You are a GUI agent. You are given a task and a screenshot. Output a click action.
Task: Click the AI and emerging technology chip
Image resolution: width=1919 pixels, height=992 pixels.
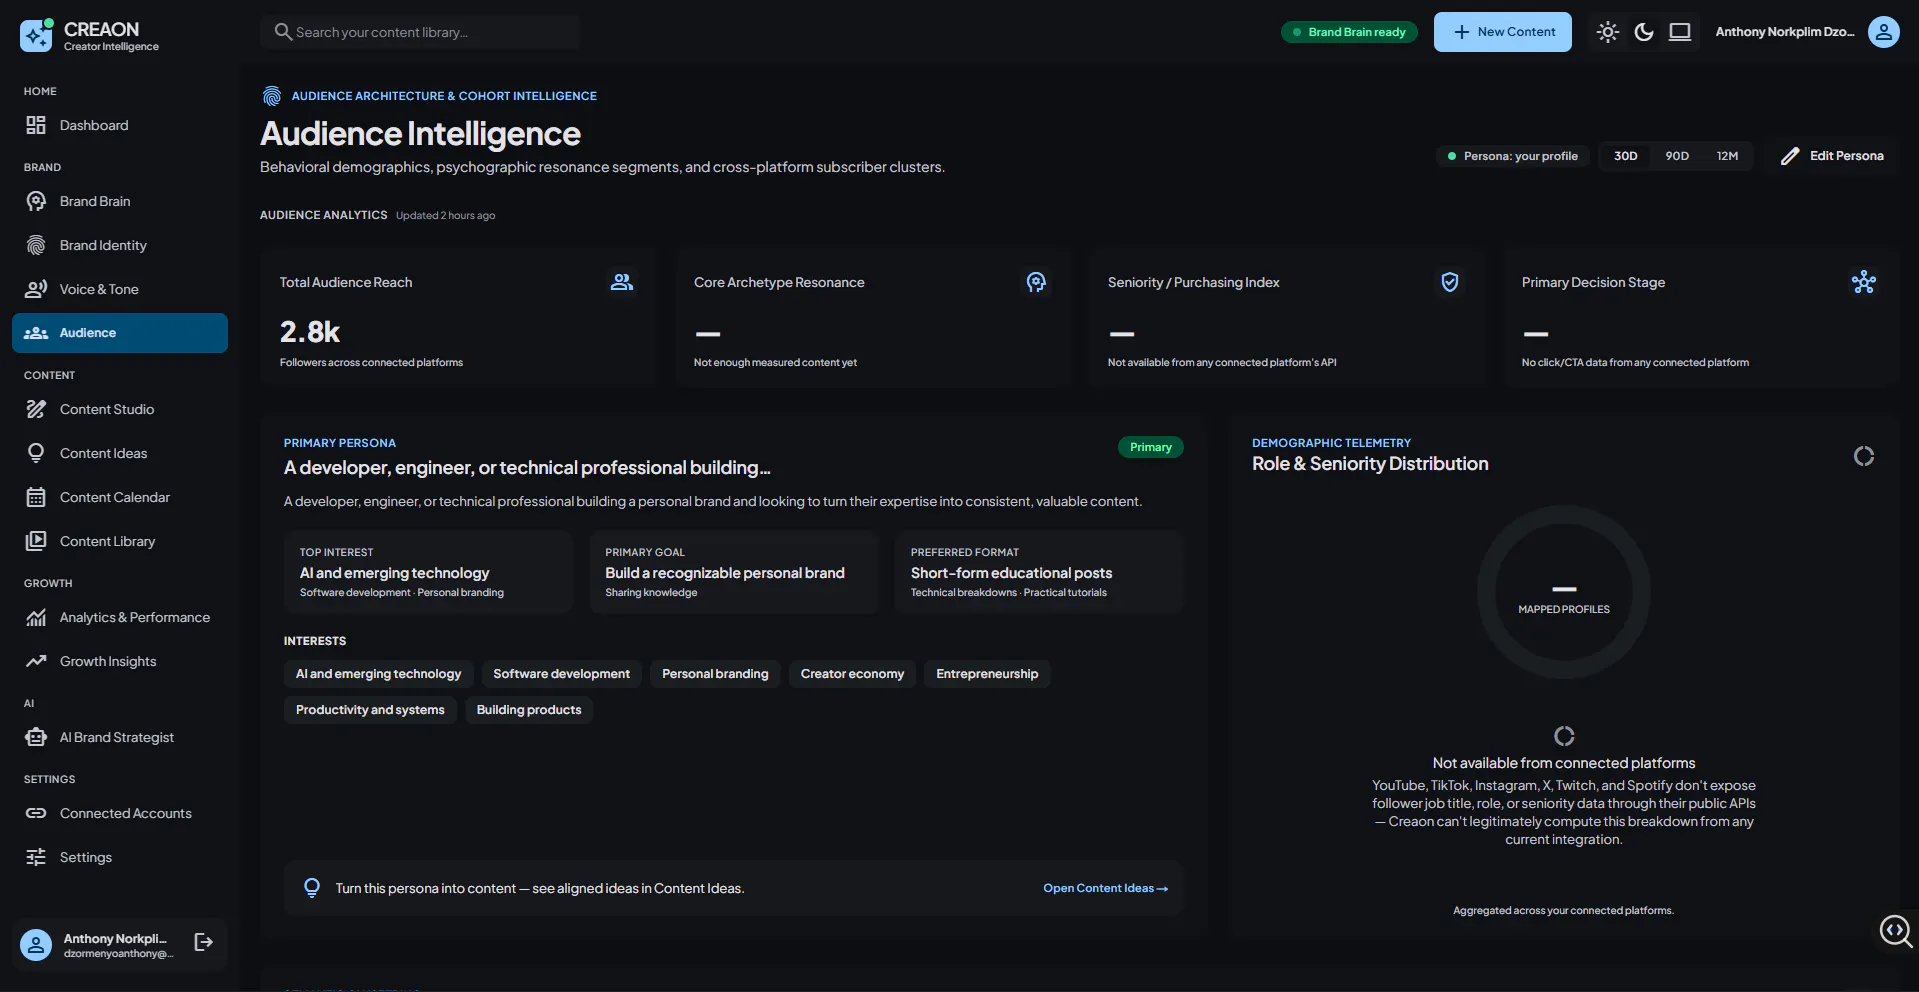tap(378, 674)
